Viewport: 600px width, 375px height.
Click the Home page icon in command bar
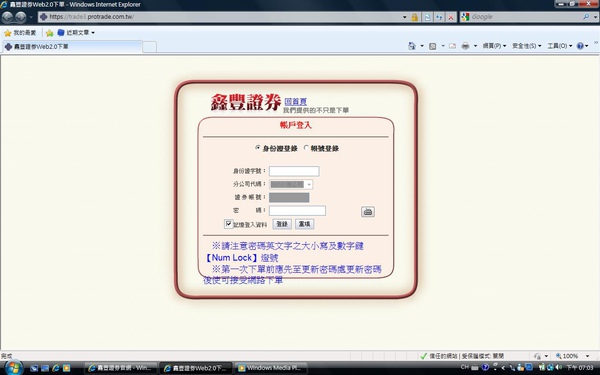point(412,46)
